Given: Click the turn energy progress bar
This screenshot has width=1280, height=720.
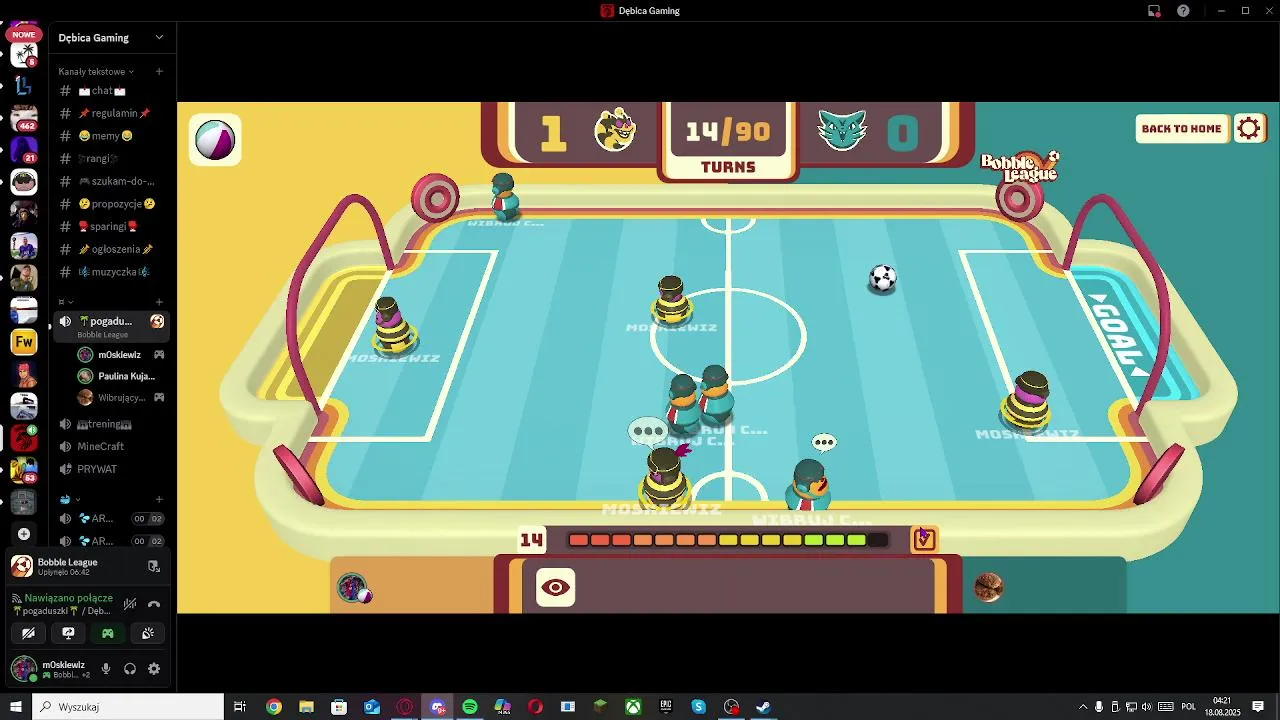Looking at the screenshot, I should [727, 540].
